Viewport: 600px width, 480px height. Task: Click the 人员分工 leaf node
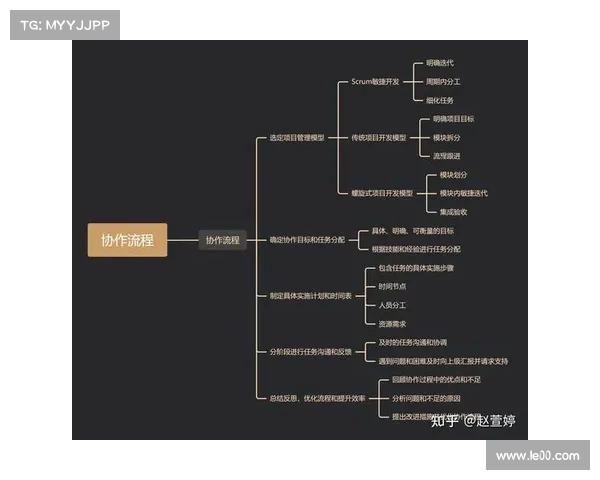[x=392, y=304]
